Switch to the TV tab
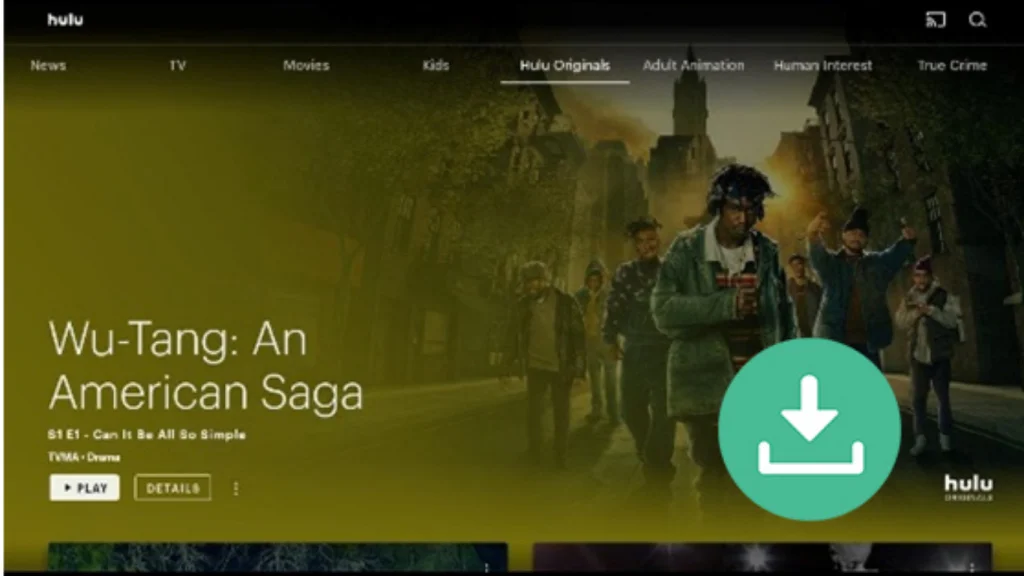This screenshot has width=1024, height=576. (x=178, y=65)
